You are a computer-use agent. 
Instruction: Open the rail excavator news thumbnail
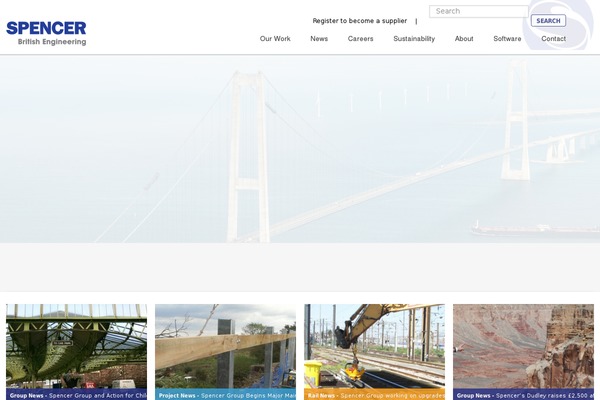click(375, 346)
